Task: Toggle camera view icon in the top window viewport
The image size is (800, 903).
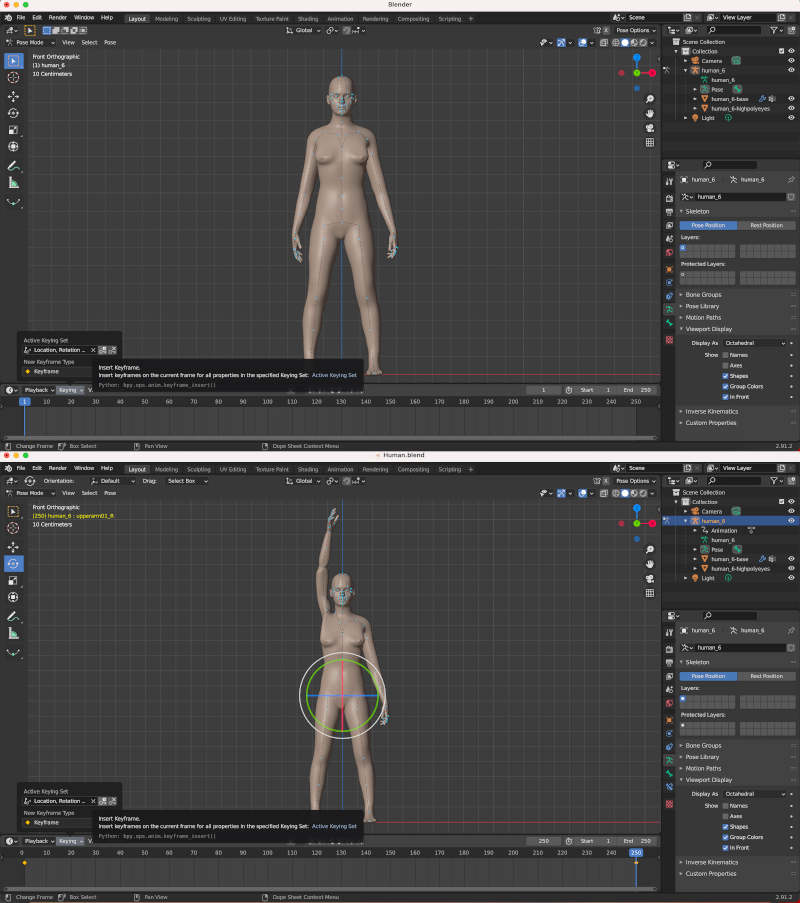Action: (x=650, y=128)
